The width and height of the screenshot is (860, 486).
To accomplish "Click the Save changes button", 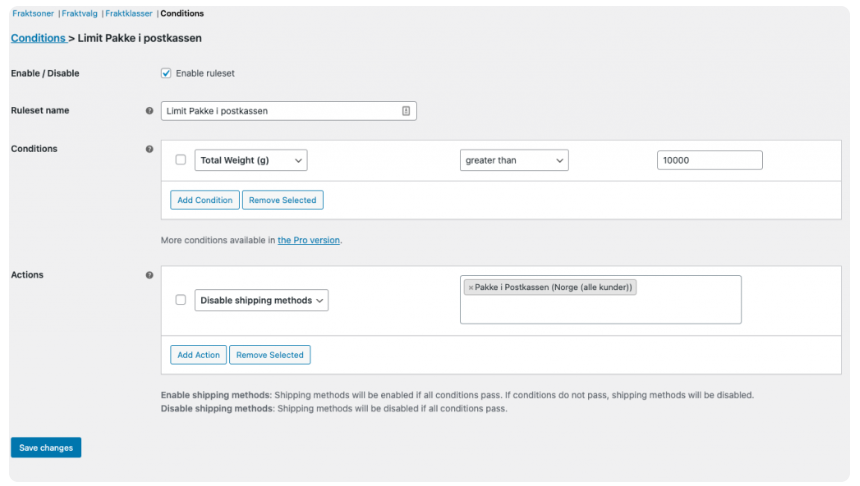I will (x=46, y=448).
